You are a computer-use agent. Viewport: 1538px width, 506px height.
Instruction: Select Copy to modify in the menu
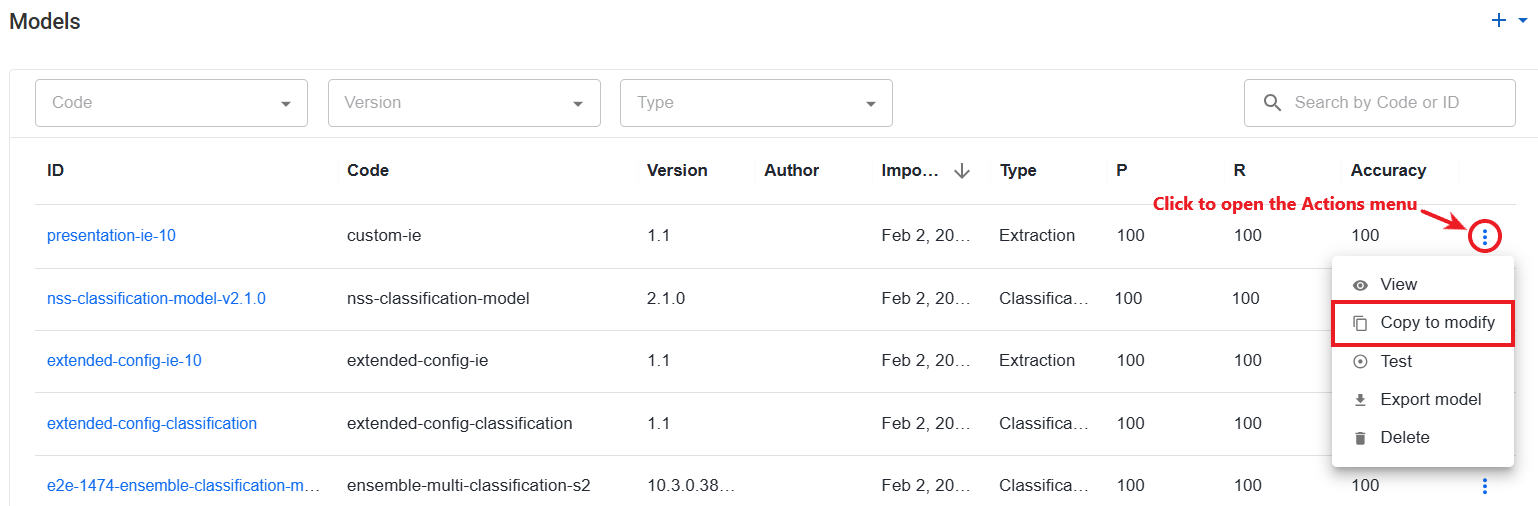[x=1421, y=323]
